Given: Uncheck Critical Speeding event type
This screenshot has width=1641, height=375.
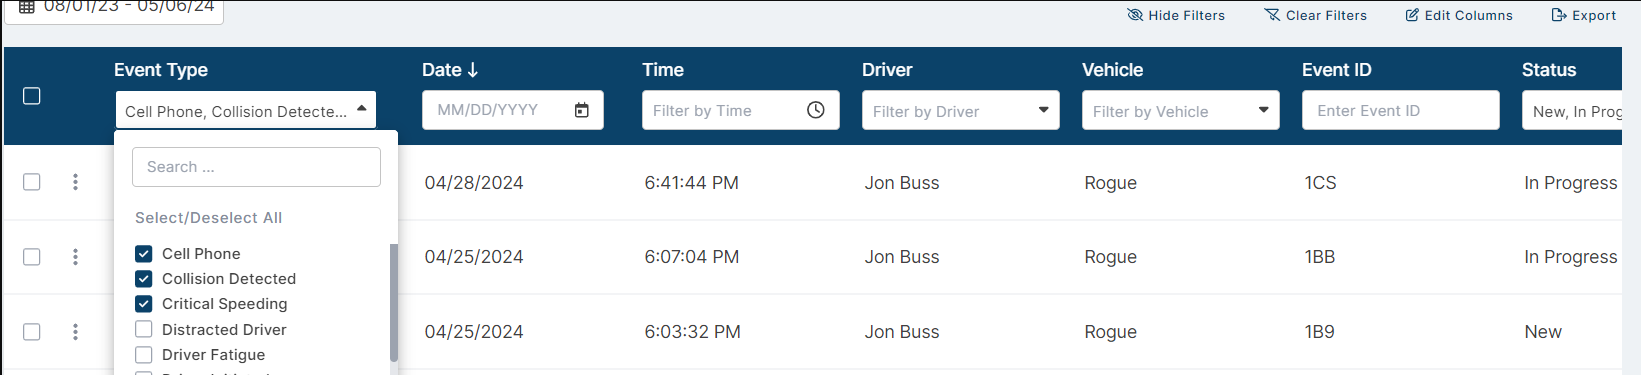Looking at the screenshot, I should (x=144, y=304).
